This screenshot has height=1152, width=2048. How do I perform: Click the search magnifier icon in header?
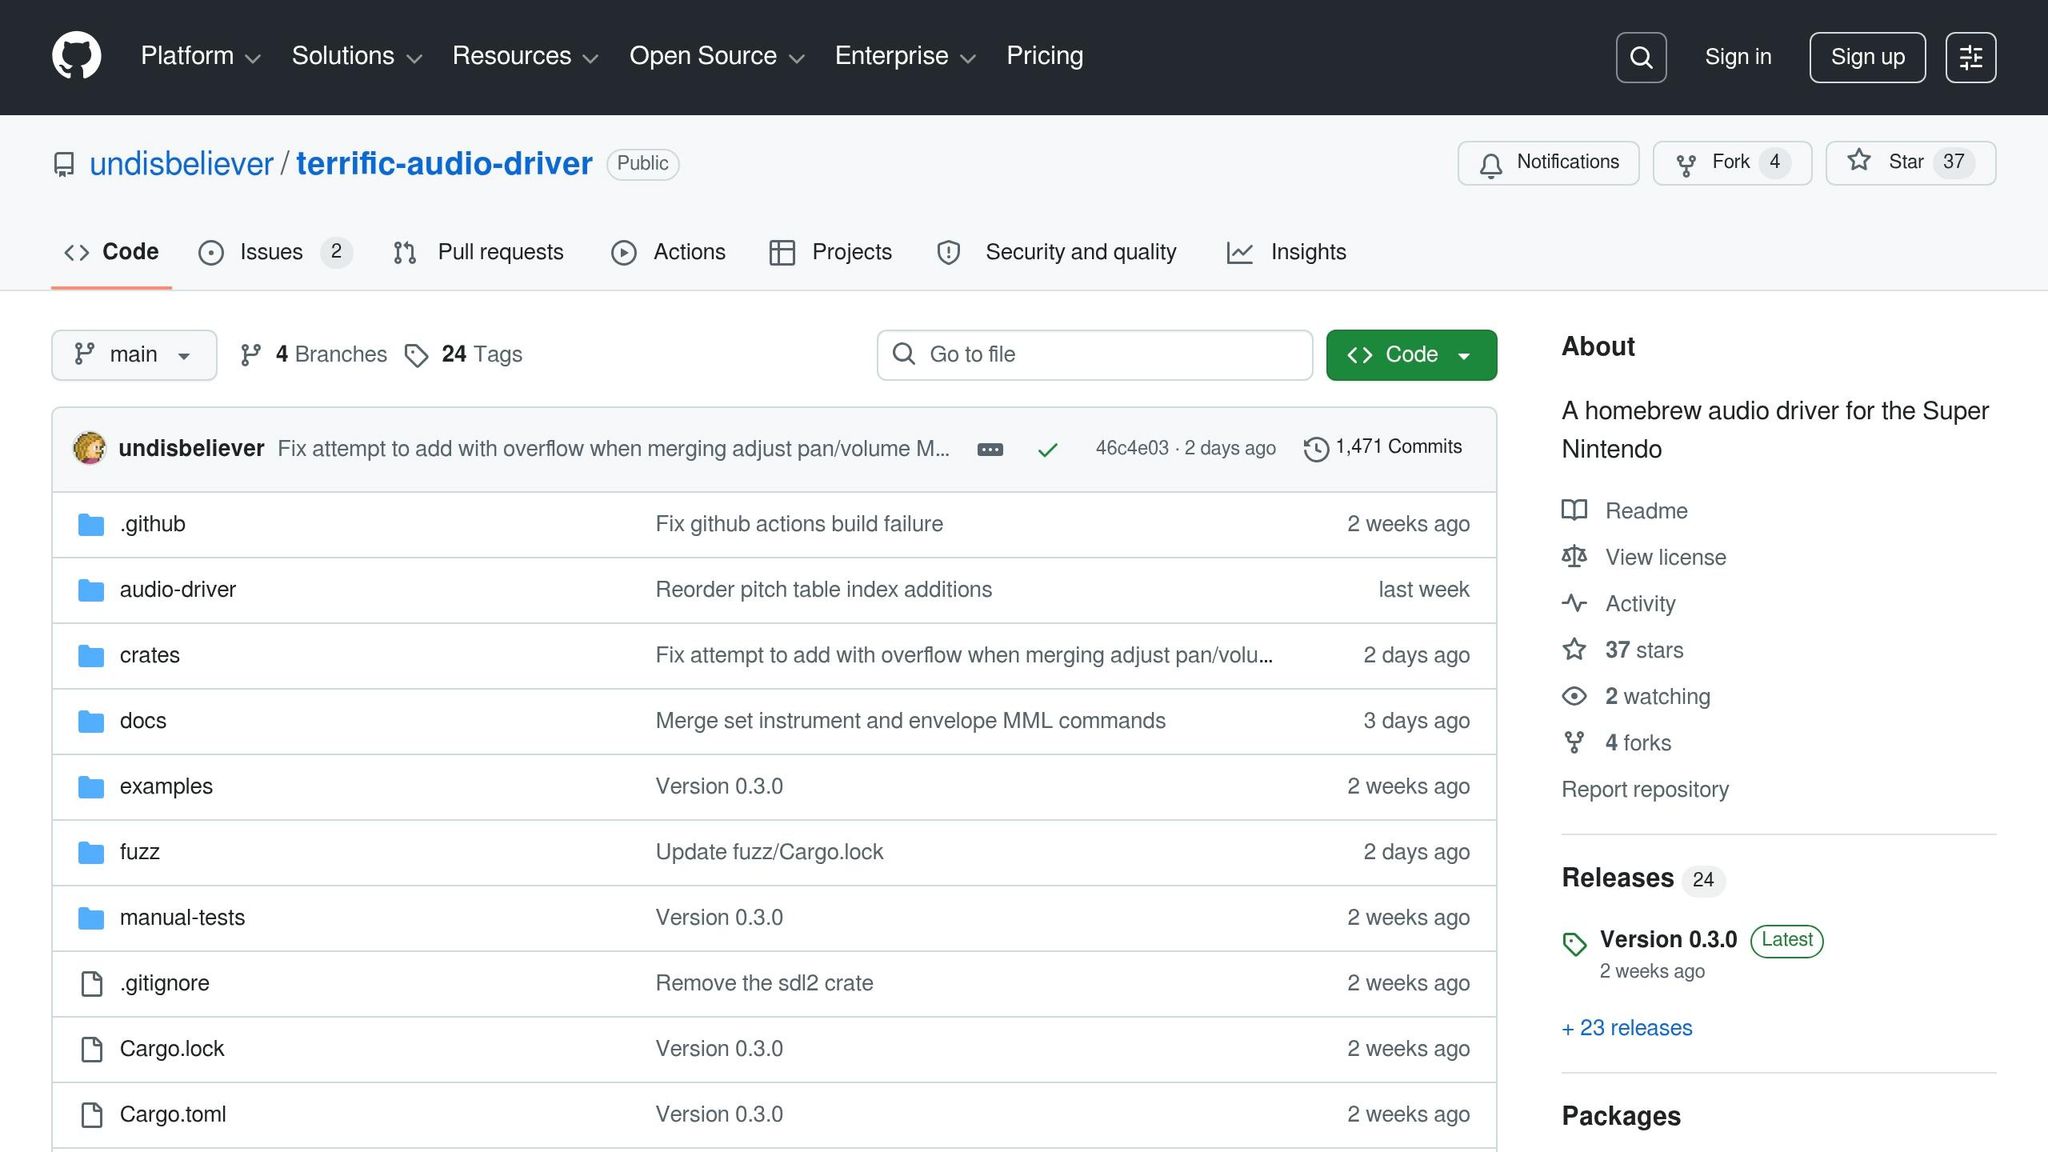pyautogui.click(x=1641, y=57)
